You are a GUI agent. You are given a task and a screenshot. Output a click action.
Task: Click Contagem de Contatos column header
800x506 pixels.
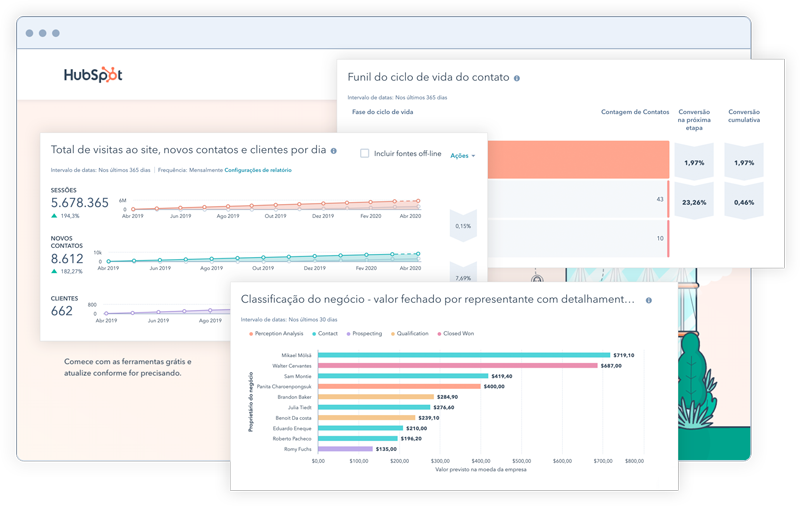635,112
